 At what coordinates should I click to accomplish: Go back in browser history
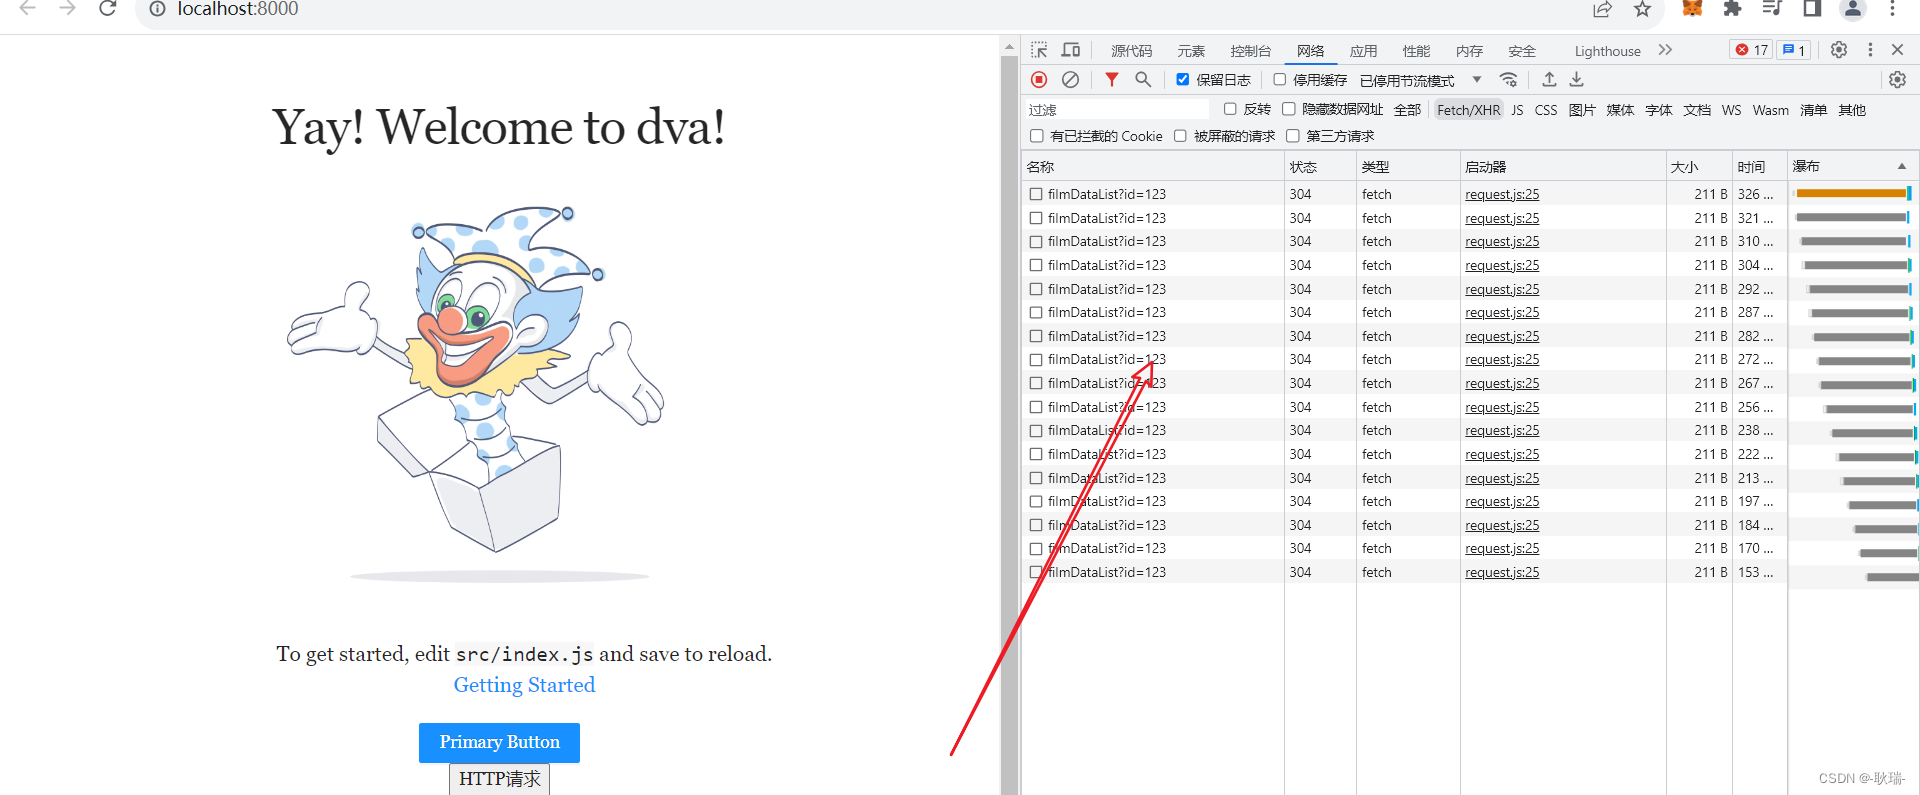pos(28,9)
